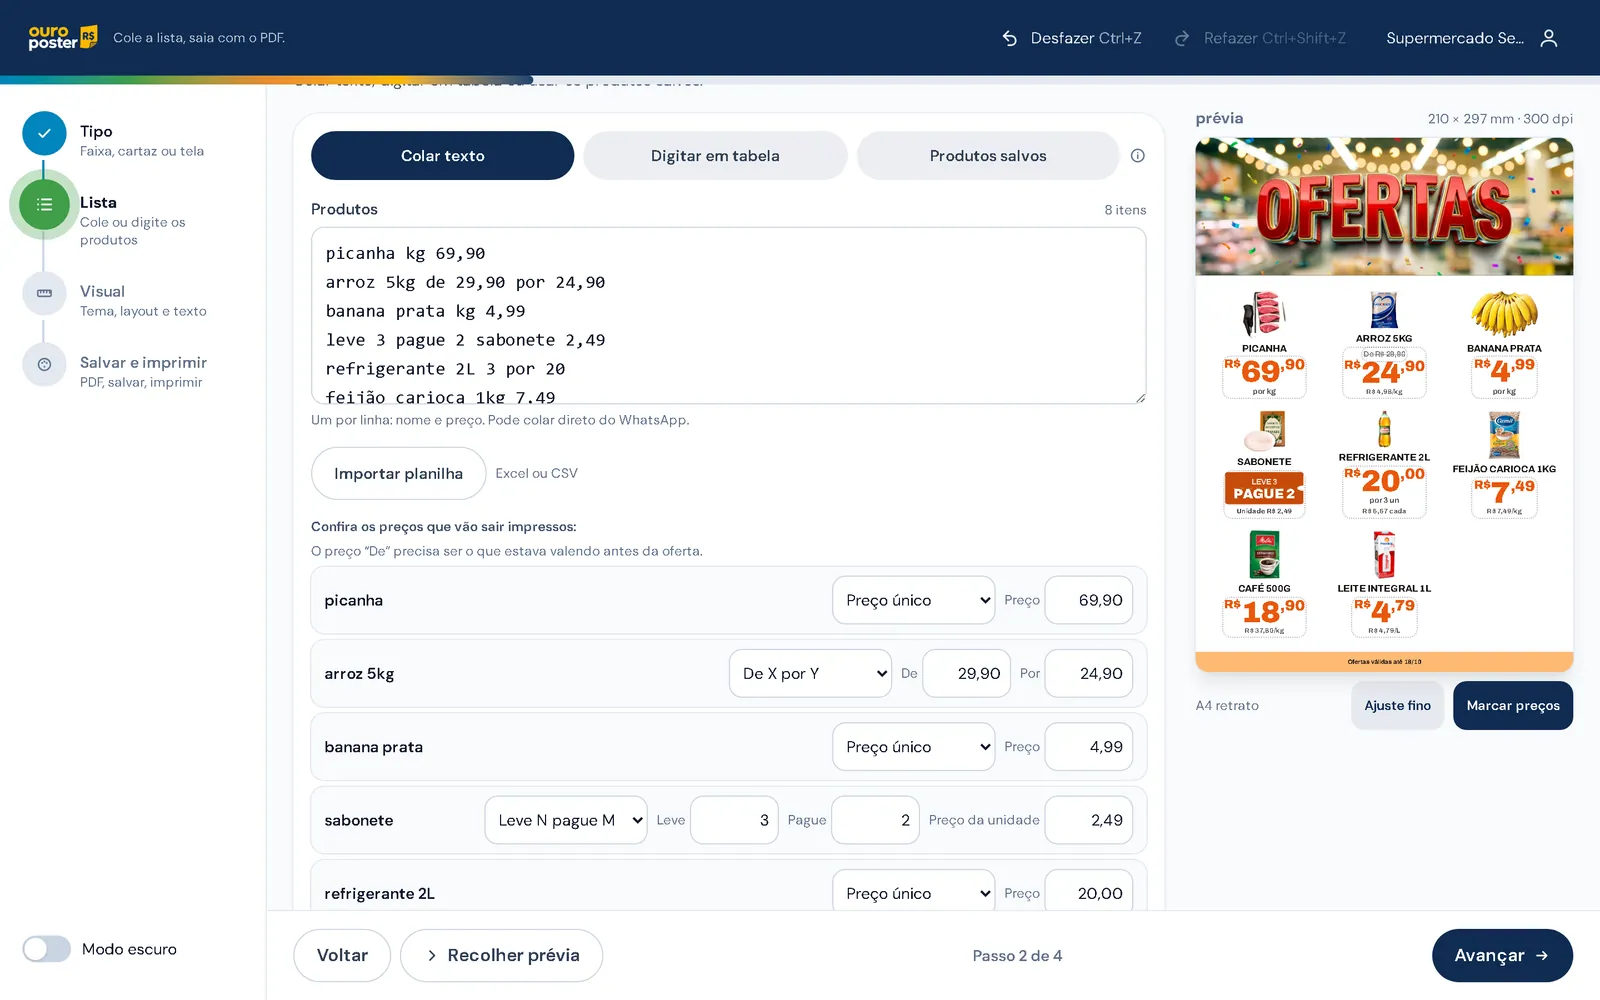Open price type dropdown for picanha
Viewport: 1600px width, 1000px height.
pos(913,600)
